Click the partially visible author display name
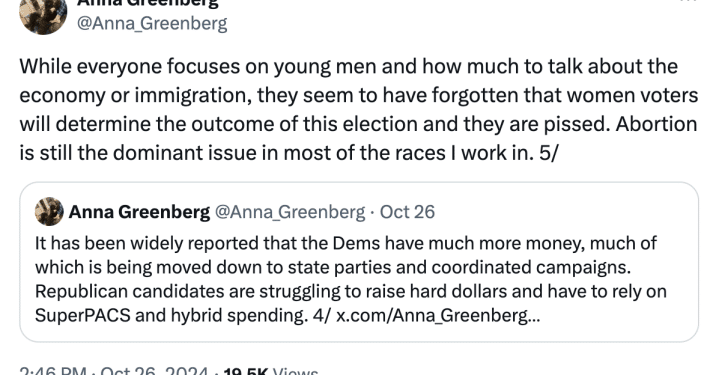This screenshot has height=375, width=710. [148, 4]
